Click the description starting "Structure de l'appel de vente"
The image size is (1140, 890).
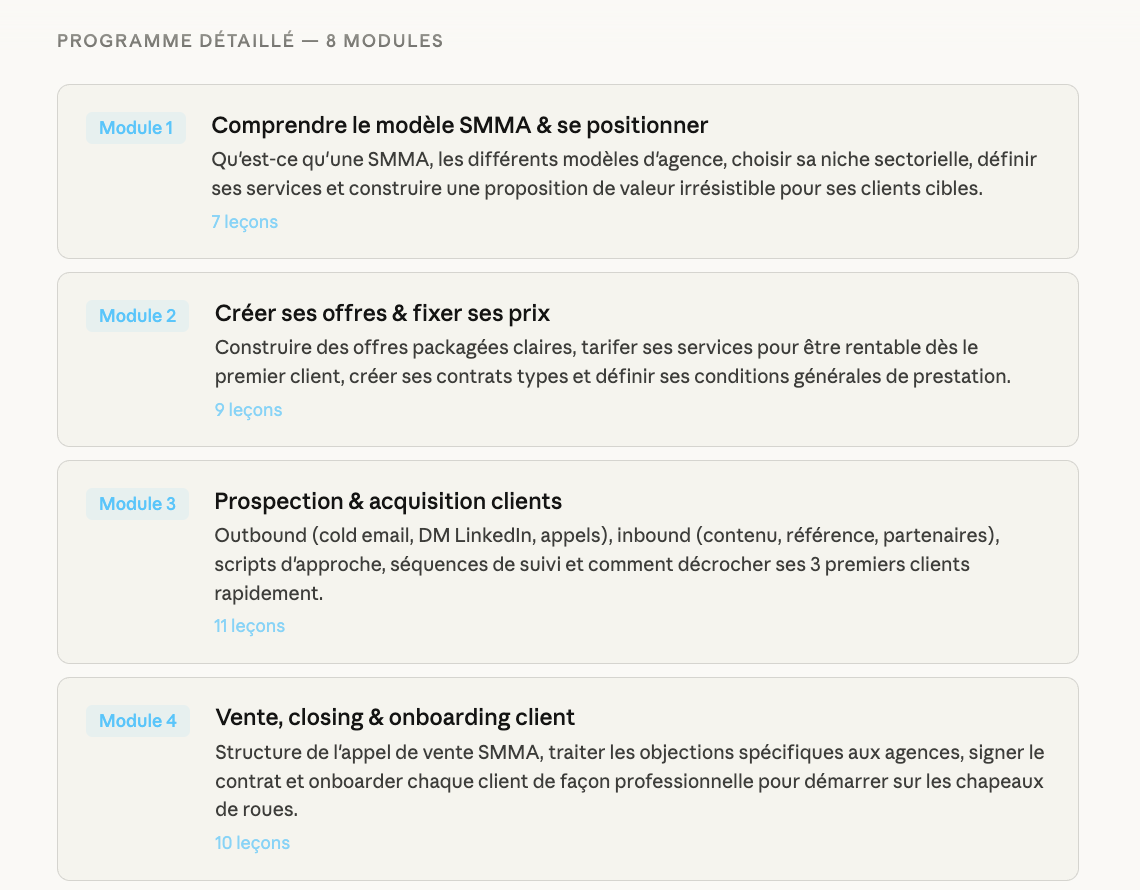(x=630, y=780)
